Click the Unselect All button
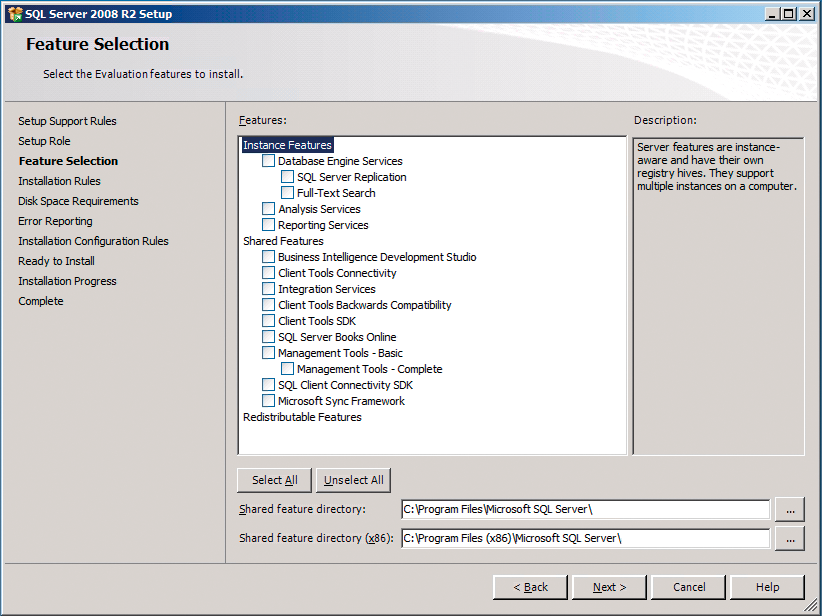This screenshot has height=616, width=822. click(x=353, y=480)
